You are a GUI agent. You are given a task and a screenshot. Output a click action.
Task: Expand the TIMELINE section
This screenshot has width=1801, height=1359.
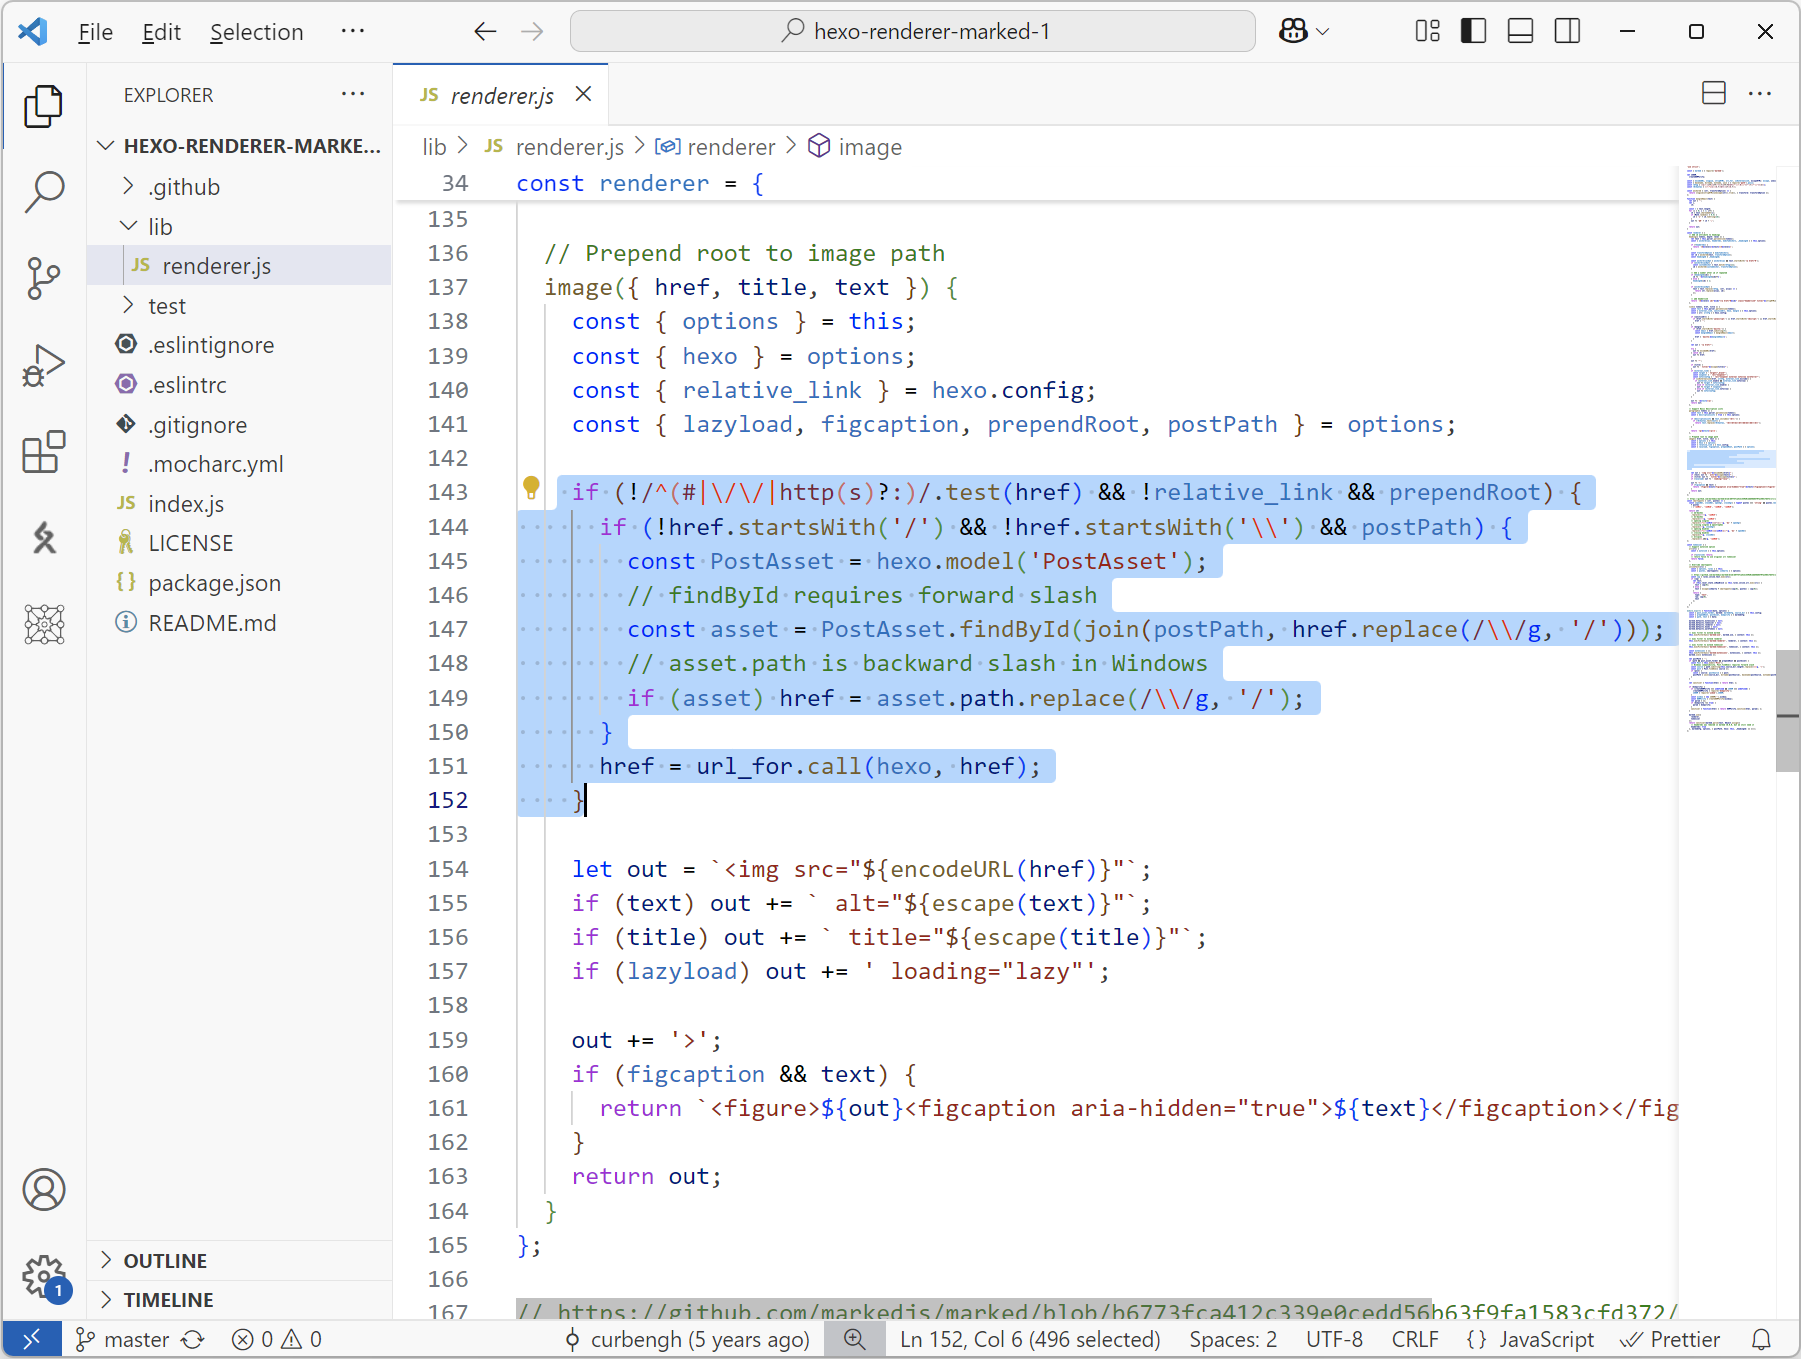168,1300
